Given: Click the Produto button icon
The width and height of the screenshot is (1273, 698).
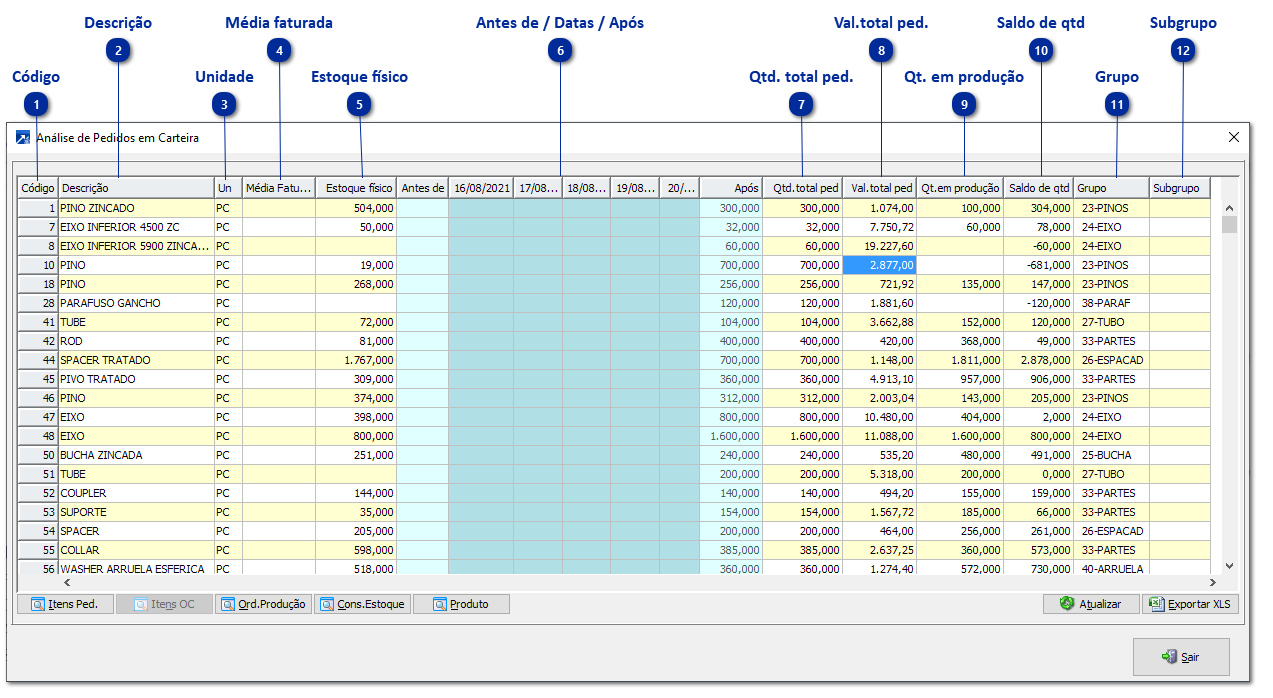Looking at the screenshot, I should (440, 605).
